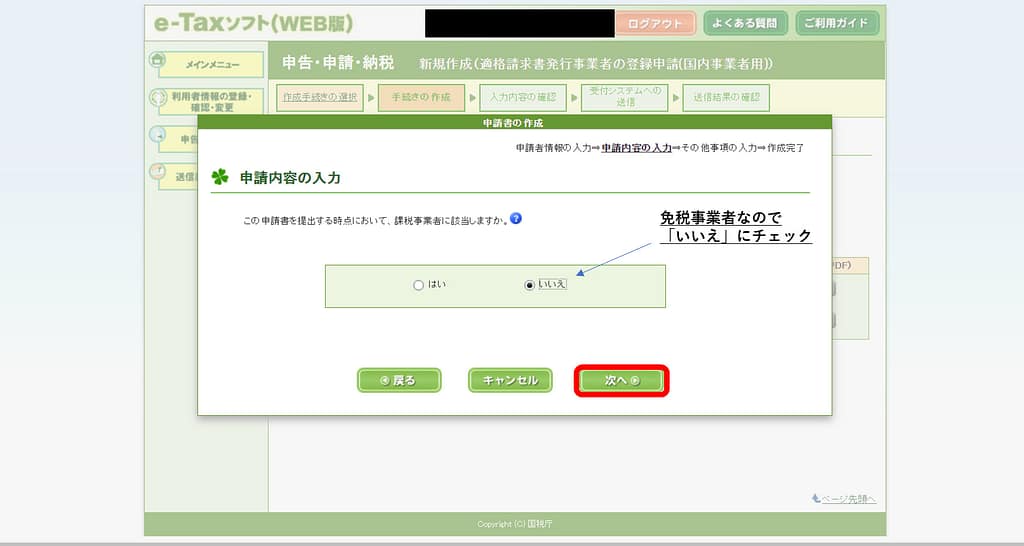Click the clock icon on the fourth sidebar item
Screen dimensions: 1024x546
pos(157,171)
